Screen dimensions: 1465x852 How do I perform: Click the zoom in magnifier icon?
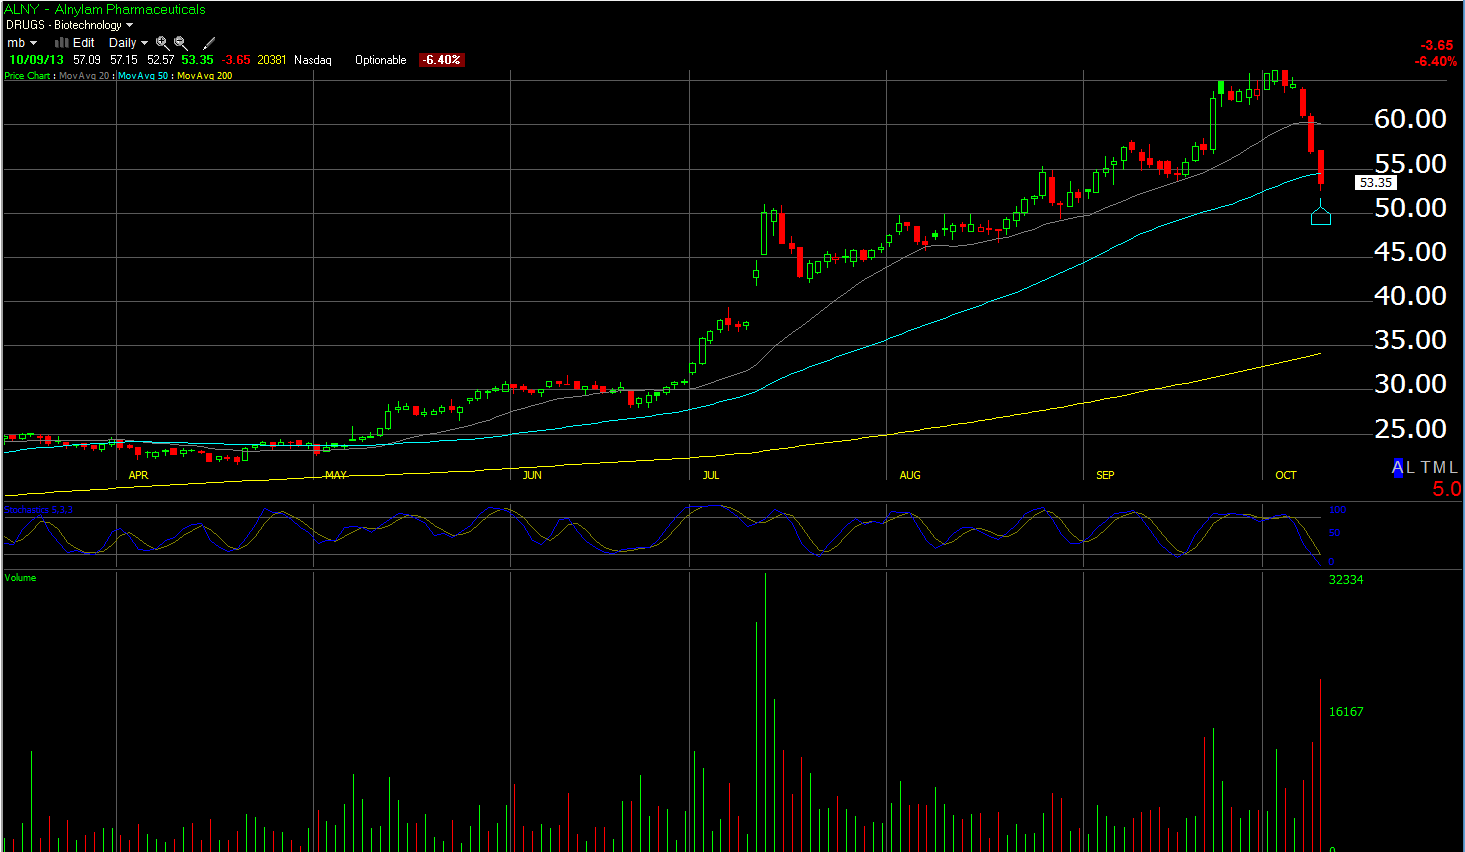pyautogui.click(x=162, y=43)
